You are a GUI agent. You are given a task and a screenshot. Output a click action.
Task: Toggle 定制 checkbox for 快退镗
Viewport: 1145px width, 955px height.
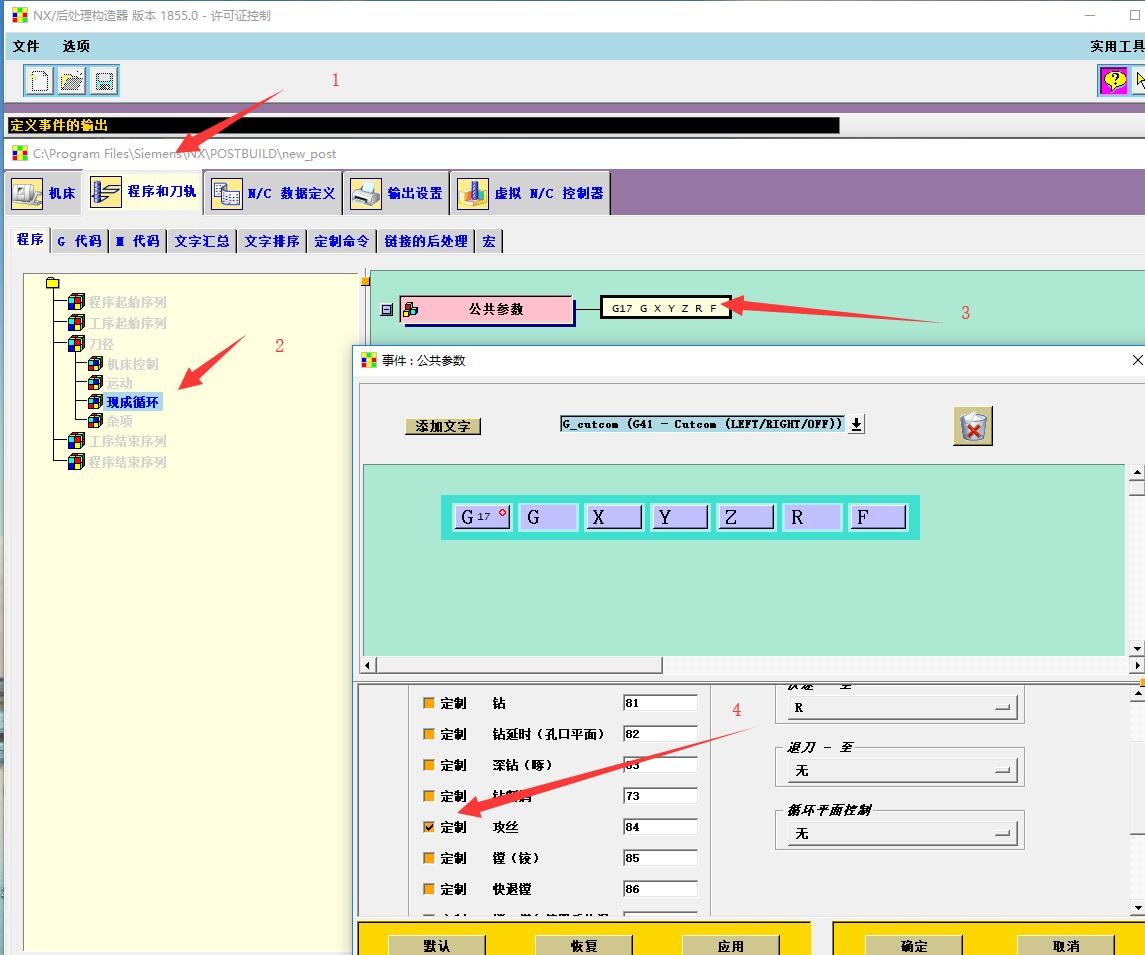tap(429, 889)
